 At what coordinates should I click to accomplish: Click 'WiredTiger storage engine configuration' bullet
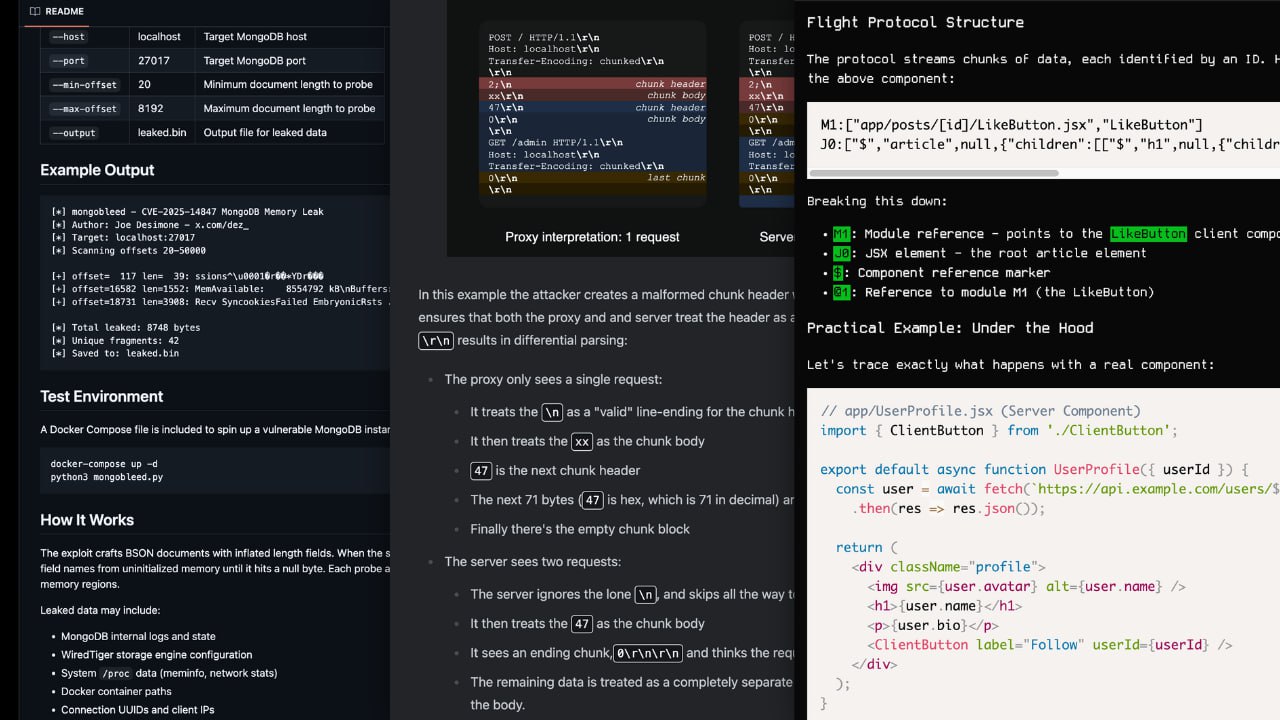pos(156,655)
